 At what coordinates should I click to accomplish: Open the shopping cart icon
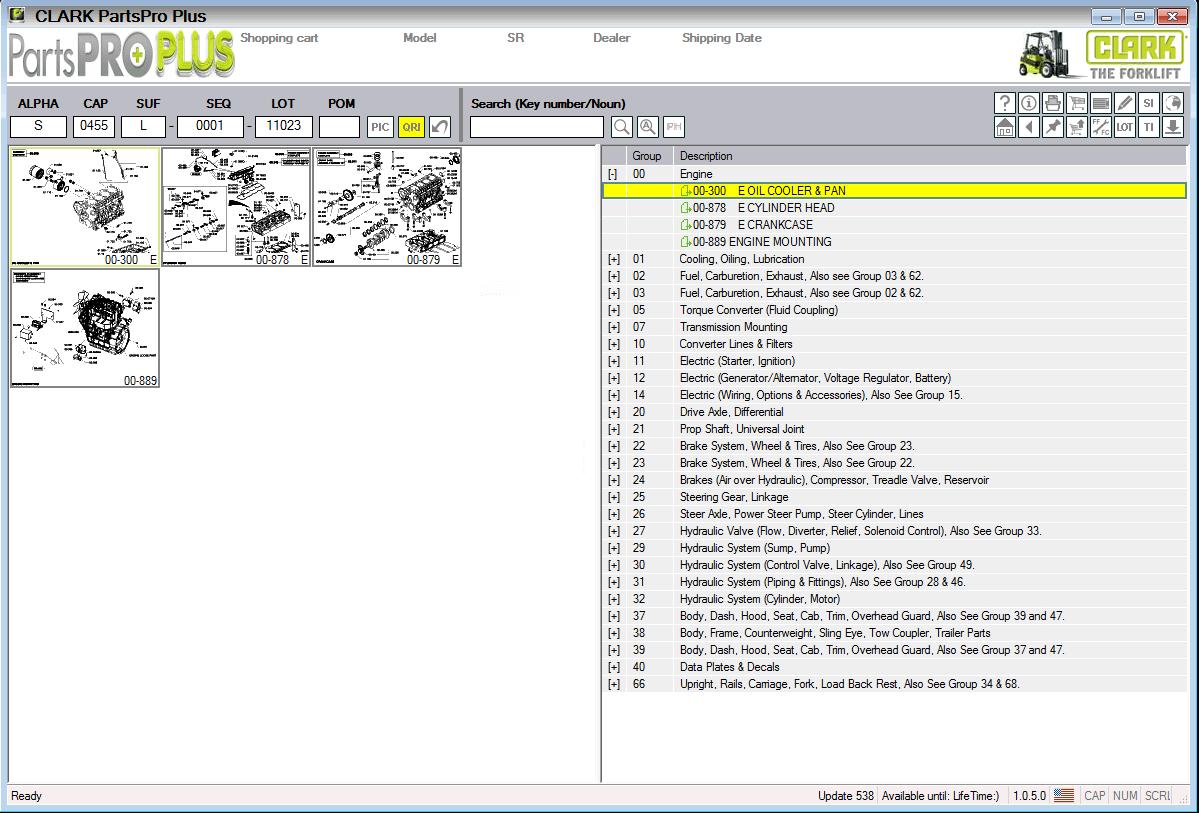(x=1076, y=102)
